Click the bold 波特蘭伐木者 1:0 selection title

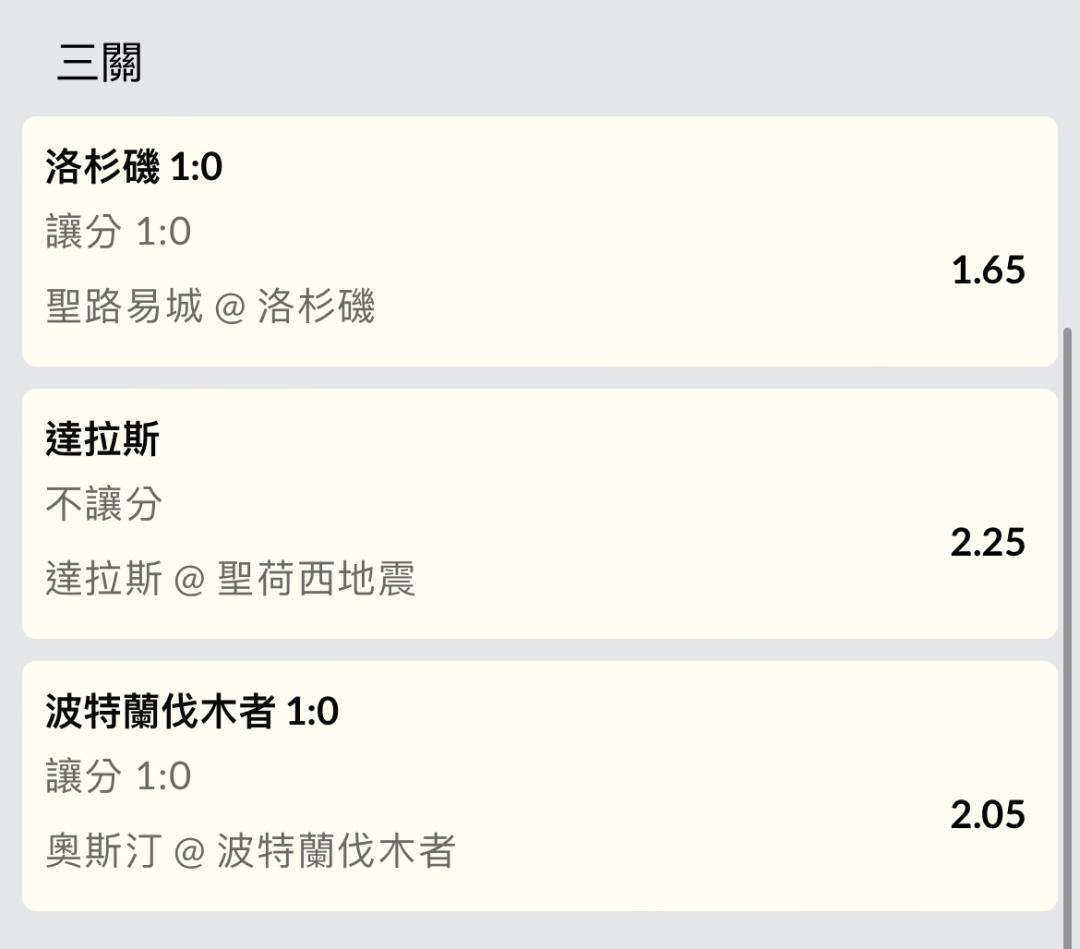point(191,711)
